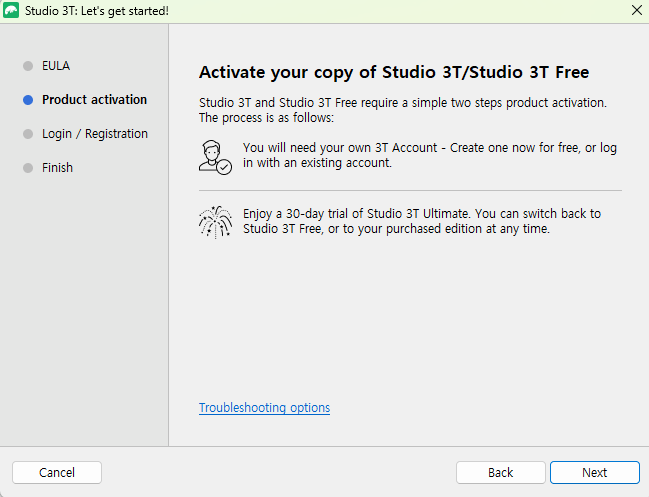649x497 pixels.
Task: Click the blue Product activation bullet
Action: 28,100
